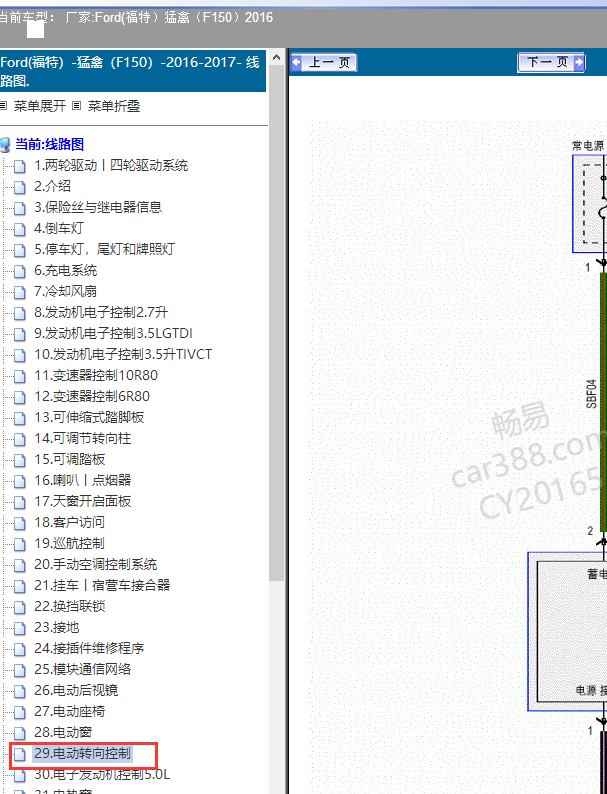607x794 pixels.
Task: Click page icon beside 16.喇叭丨点烟器
Action: click(20, 481)
